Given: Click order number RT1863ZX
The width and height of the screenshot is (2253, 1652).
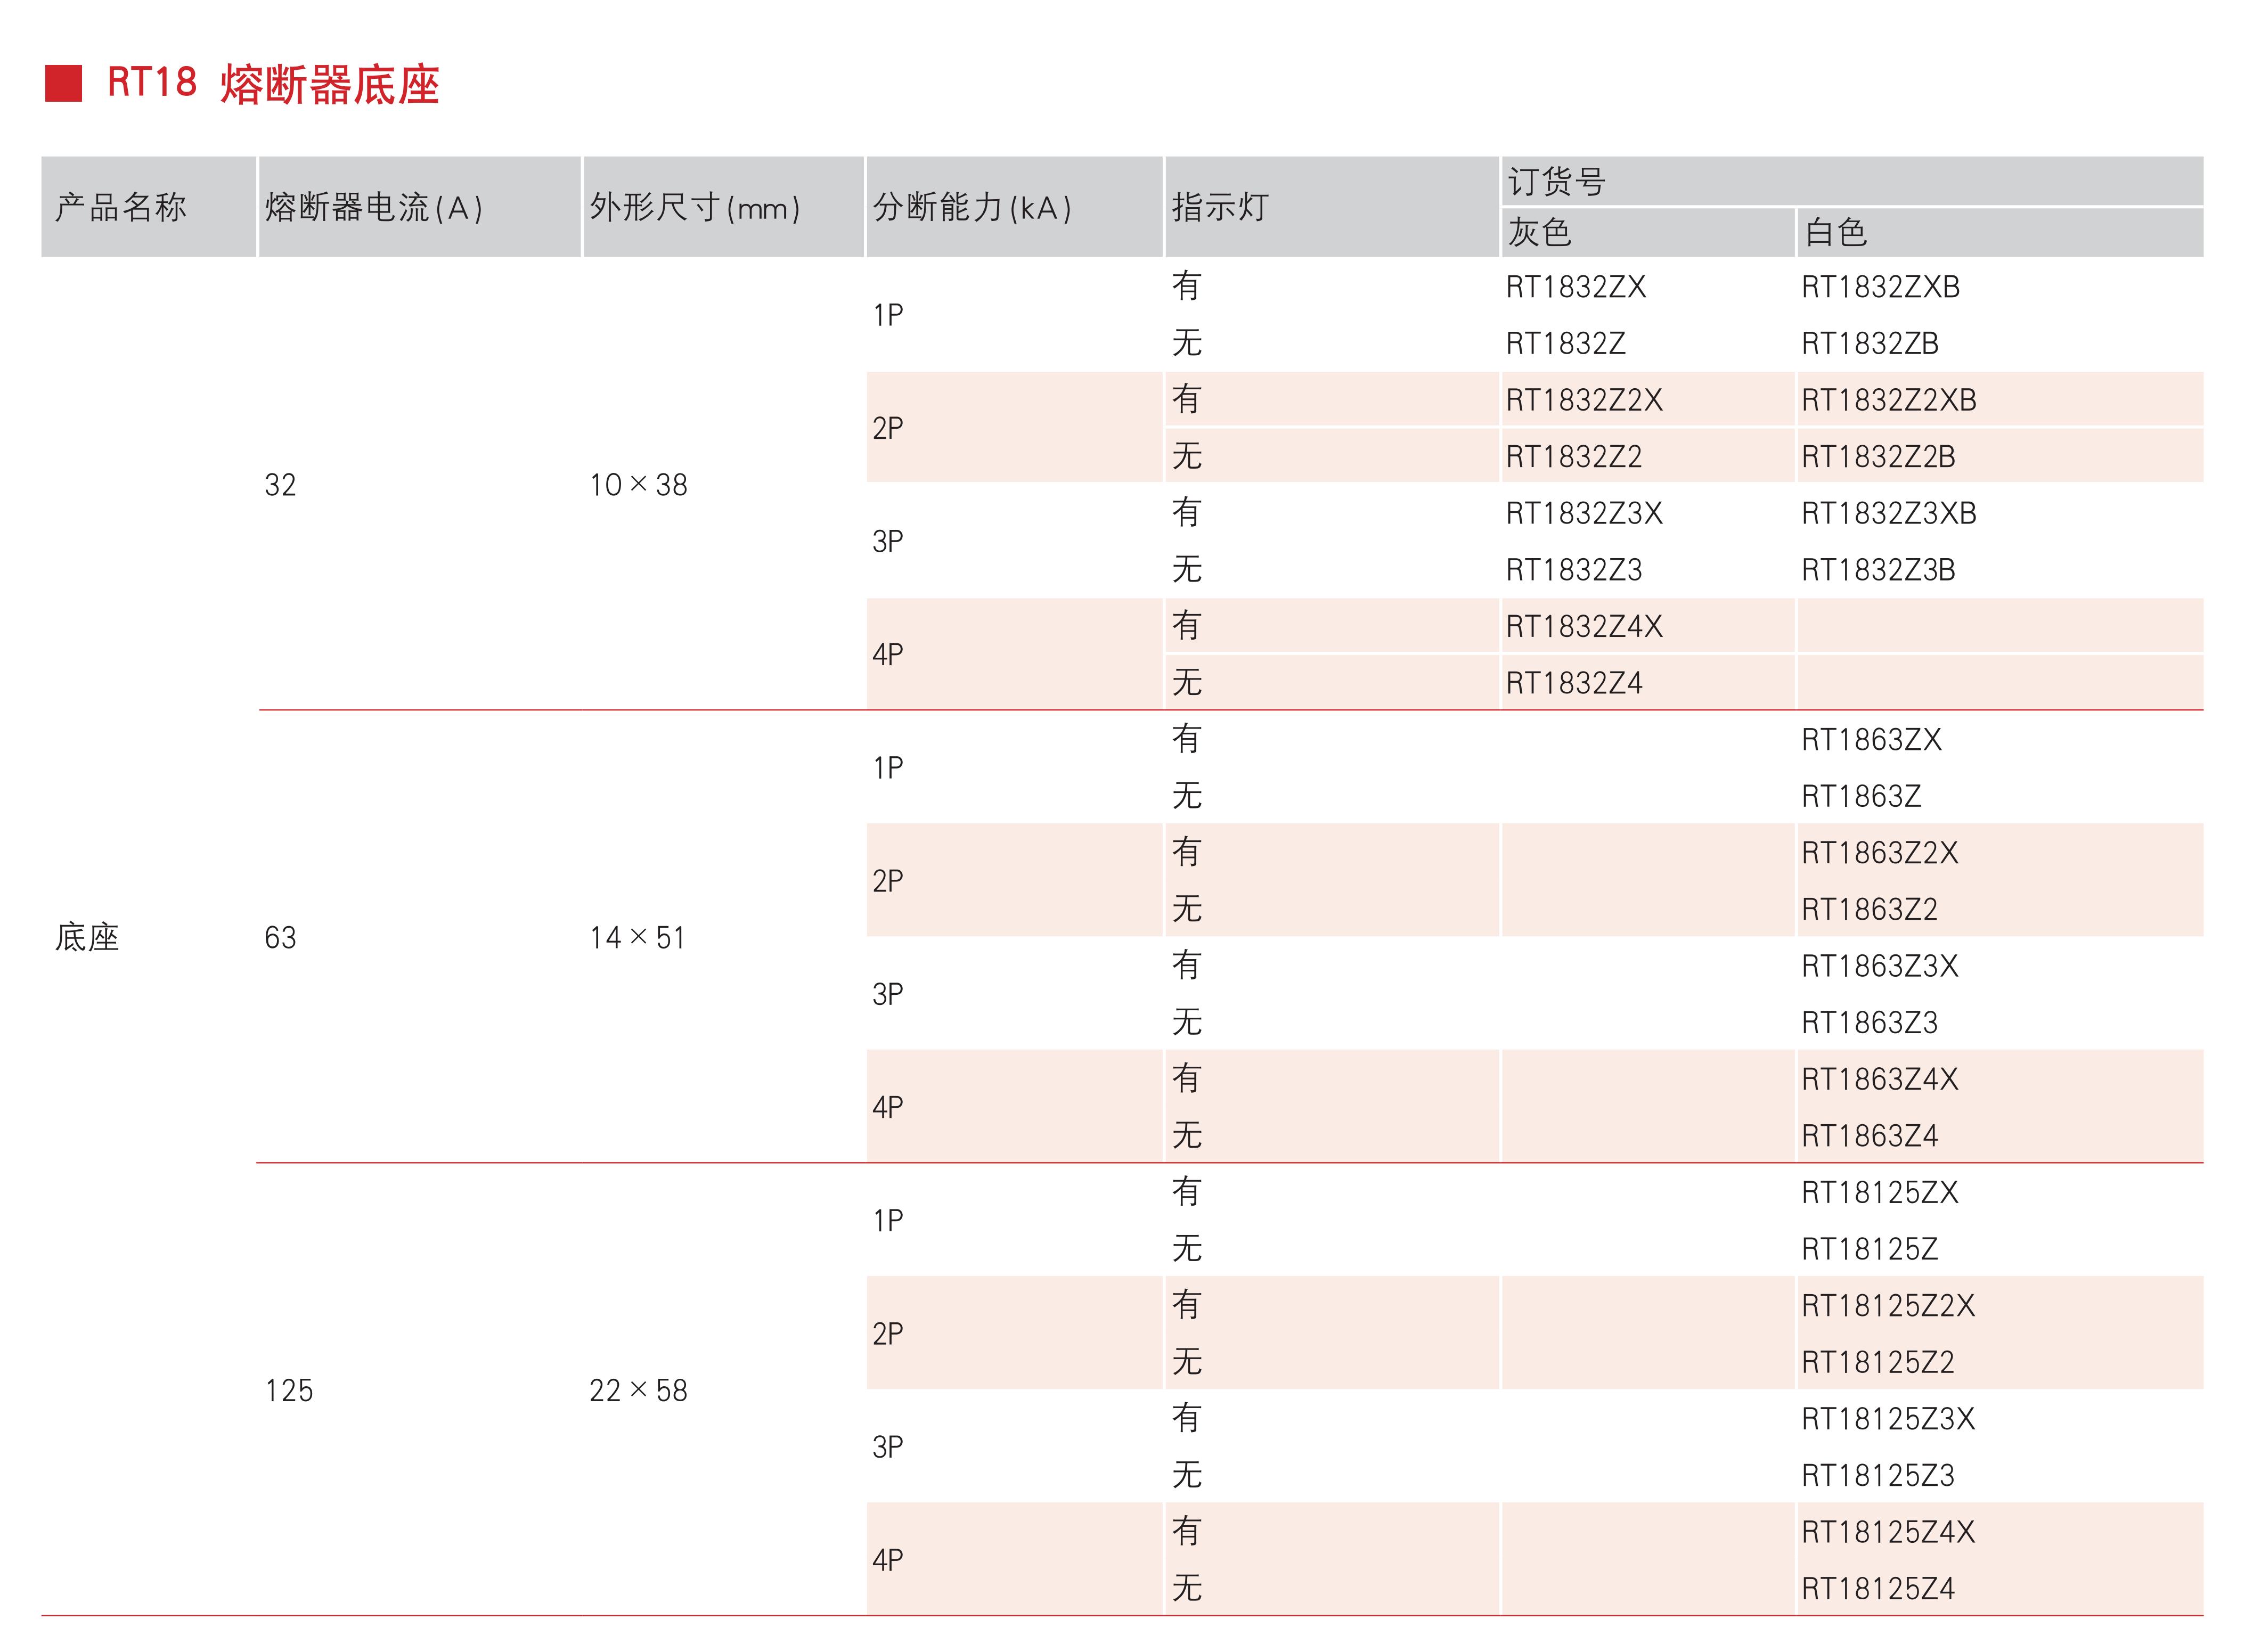Looking at the screenshot, I should point(1870,740).
